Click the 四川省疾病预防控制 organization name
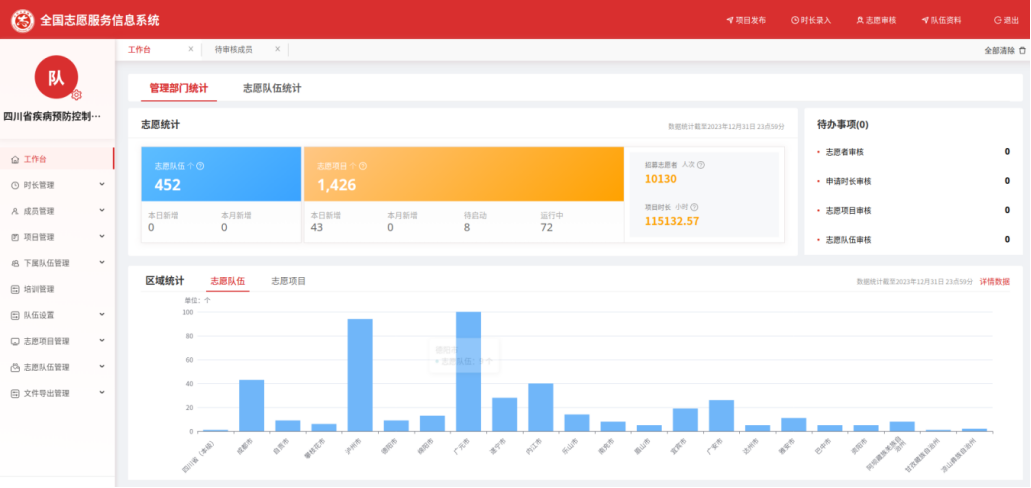This screenshot has width=1031, height=488. pyautogui.click(x=53, y=116)
